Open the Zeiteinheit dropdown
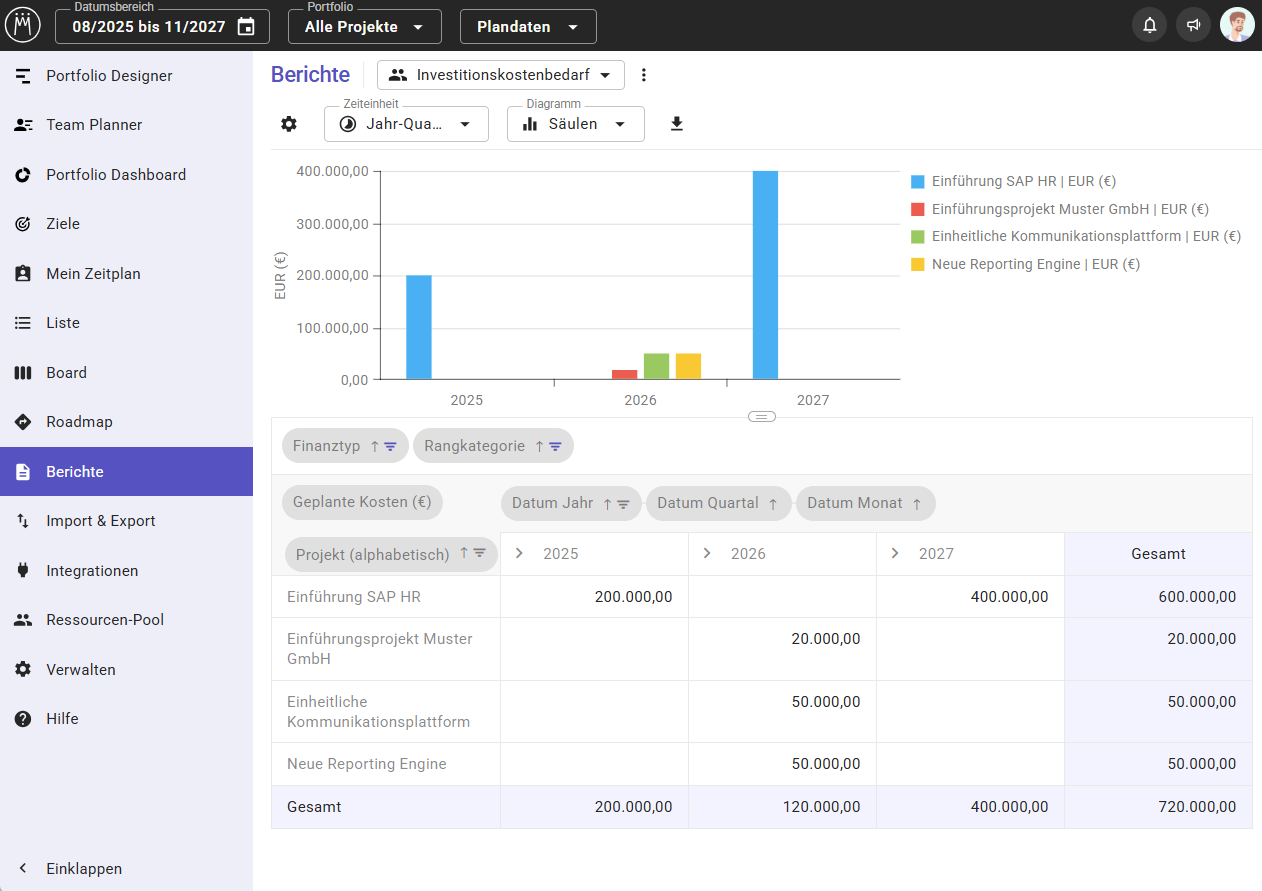 (x=406, y=124)
